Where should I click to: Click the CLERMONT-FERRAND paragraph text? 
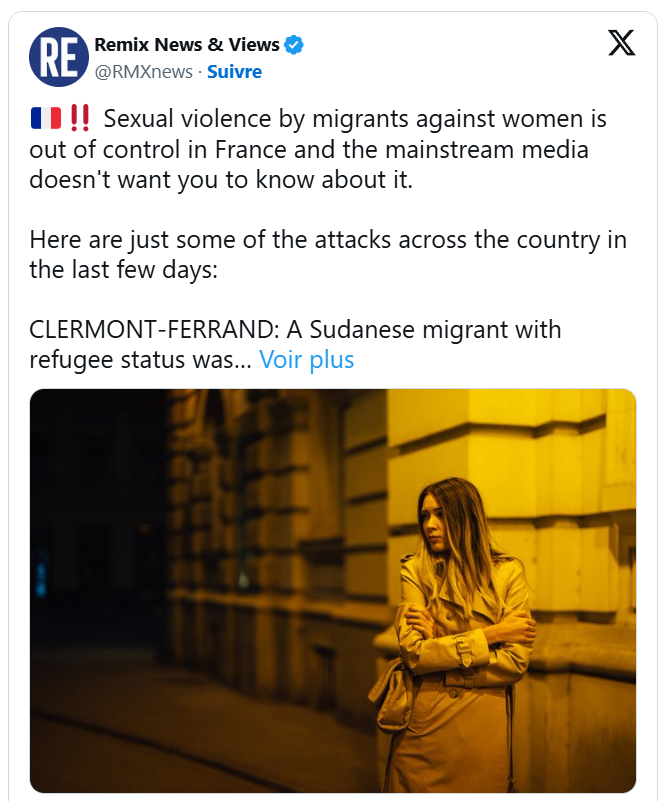[295, 330]
